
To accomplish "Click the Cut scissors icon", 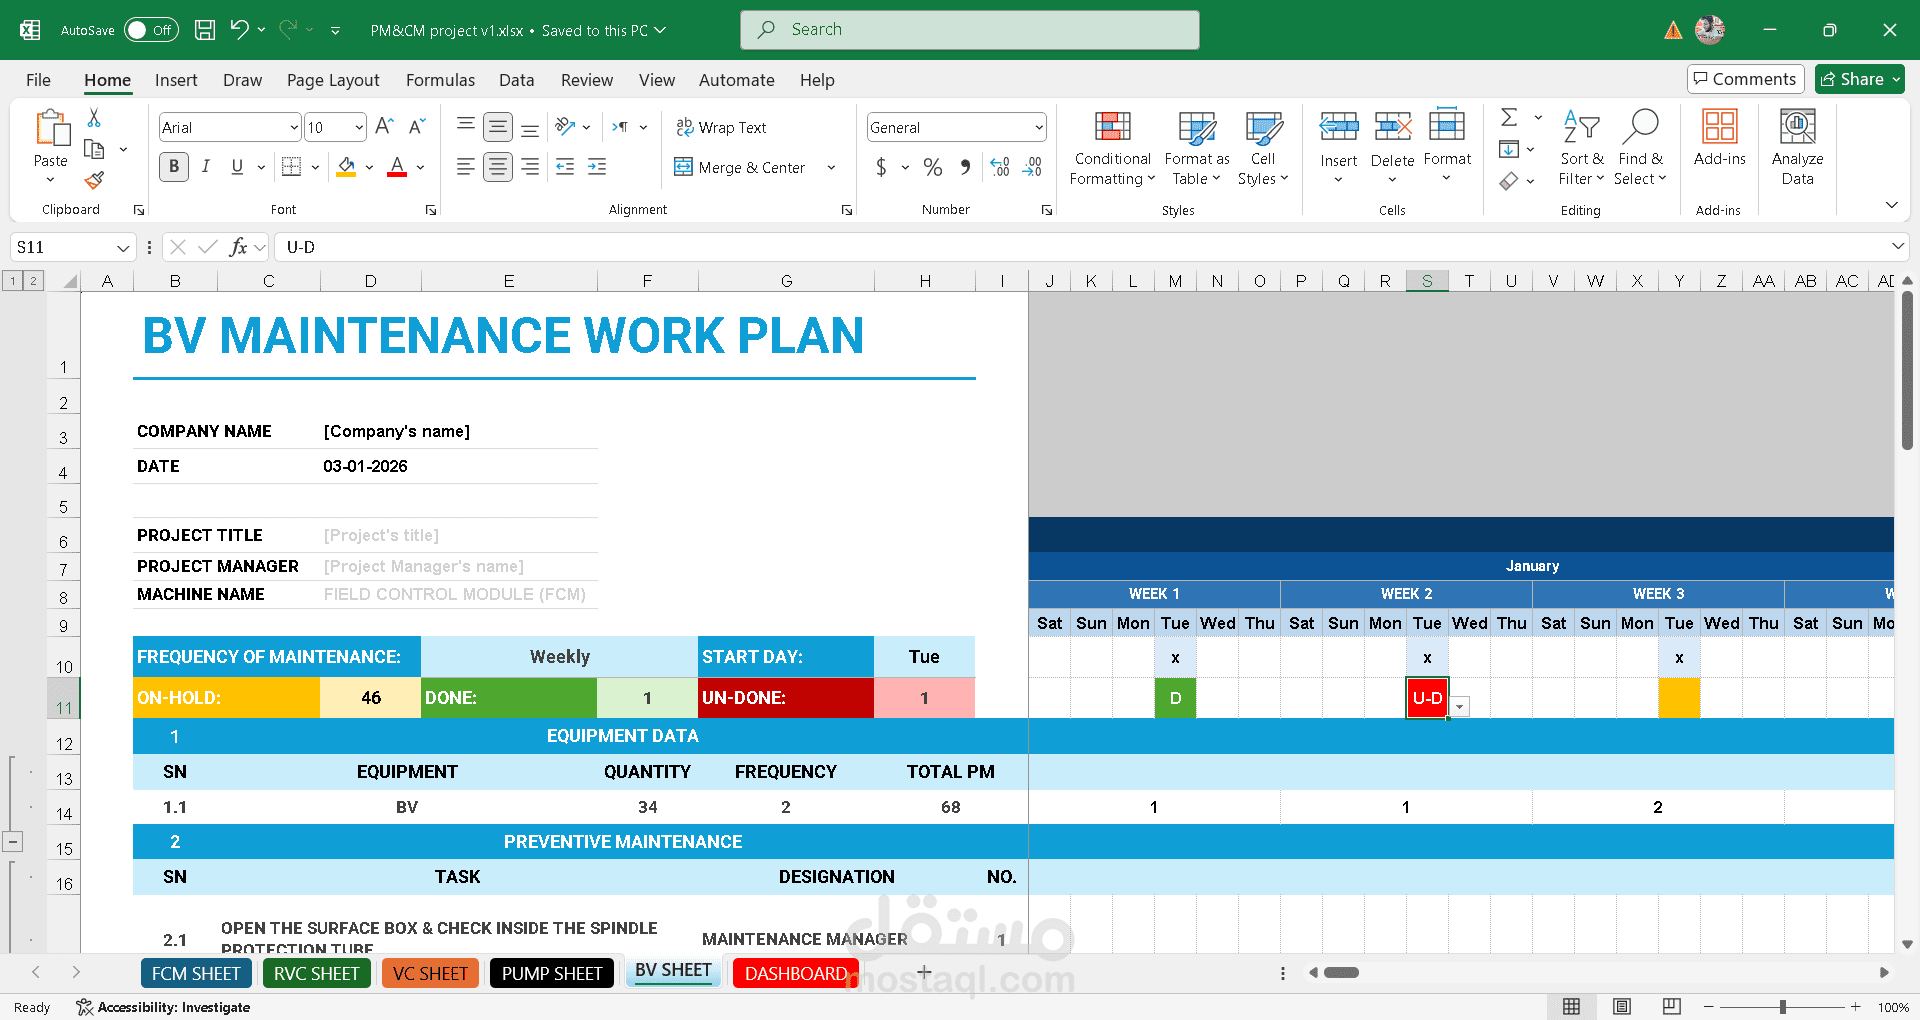I will pyautogui.click(x=94, y=118).
